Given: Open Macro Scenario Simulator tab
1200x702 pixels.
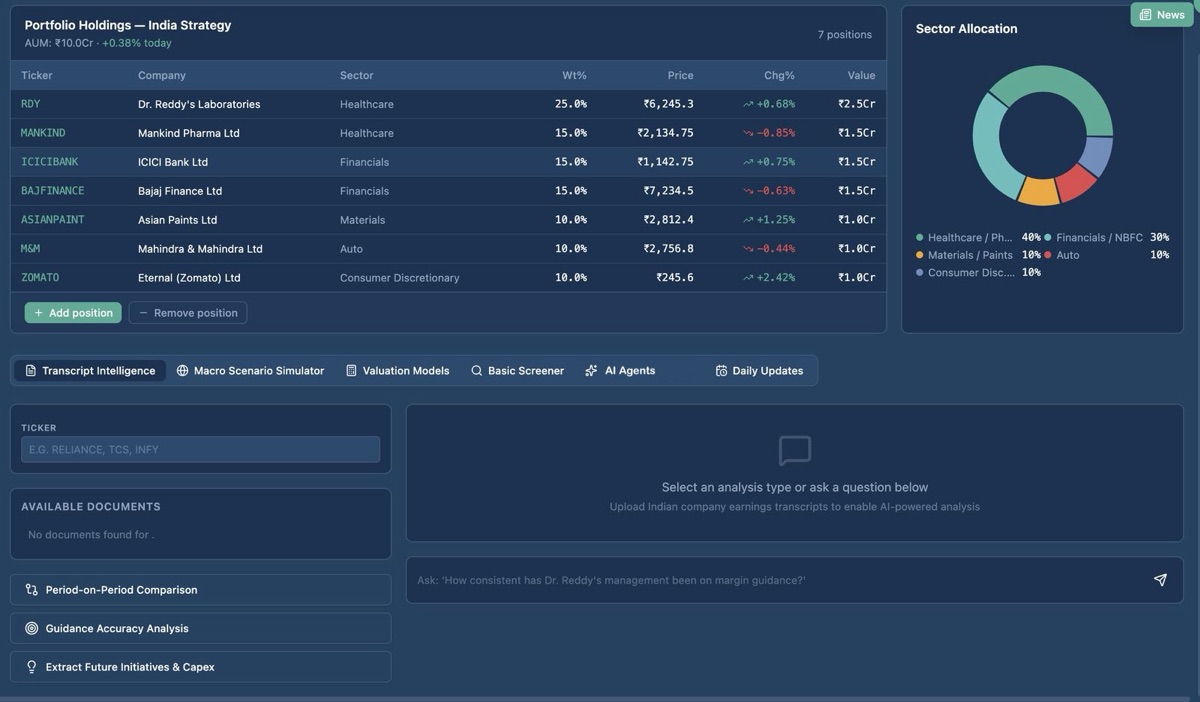Looking at the screenshot, I should coord(250,371).
